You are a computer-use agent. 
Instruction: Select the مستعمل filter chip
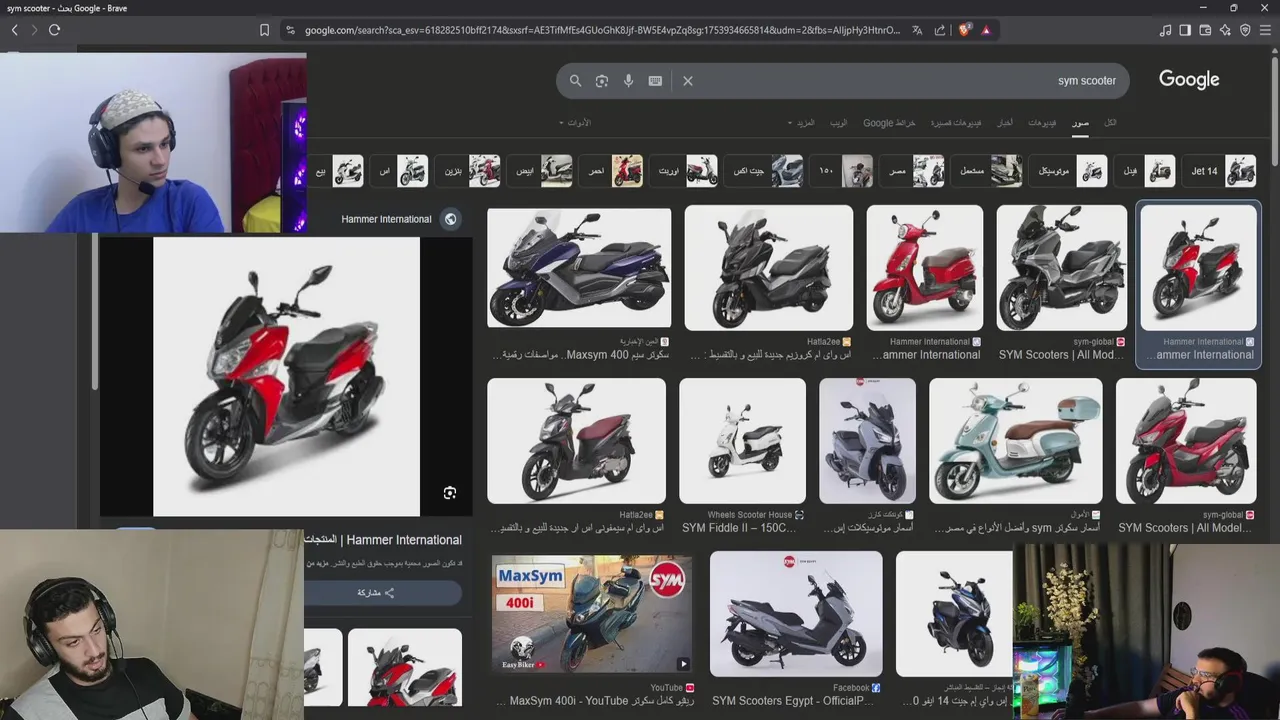point(987,171)
